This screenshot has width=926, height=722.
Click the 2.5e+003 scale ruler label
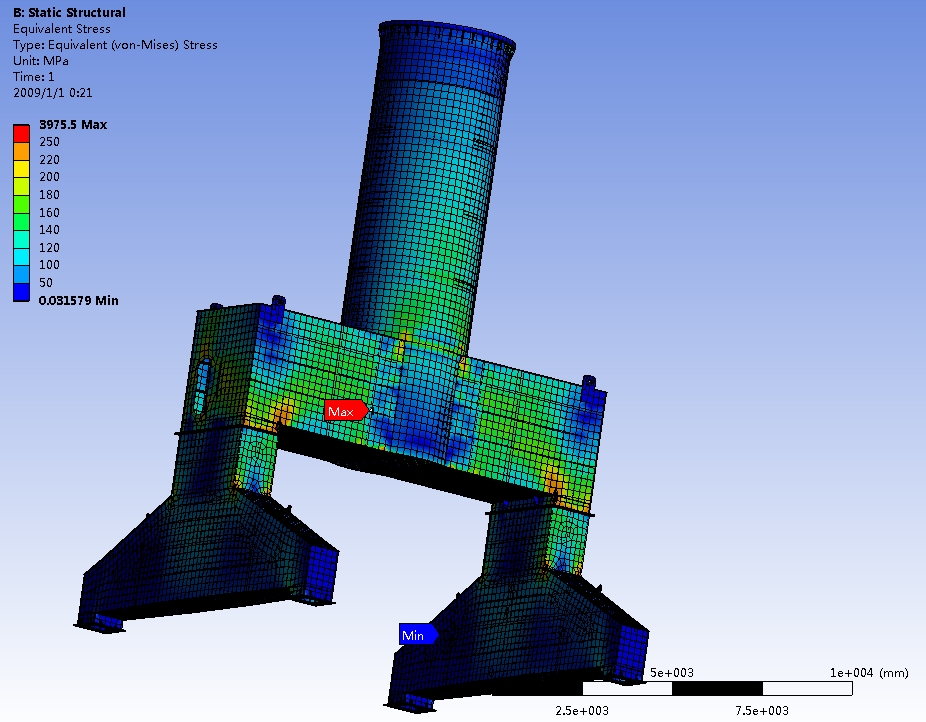point(581,710)
